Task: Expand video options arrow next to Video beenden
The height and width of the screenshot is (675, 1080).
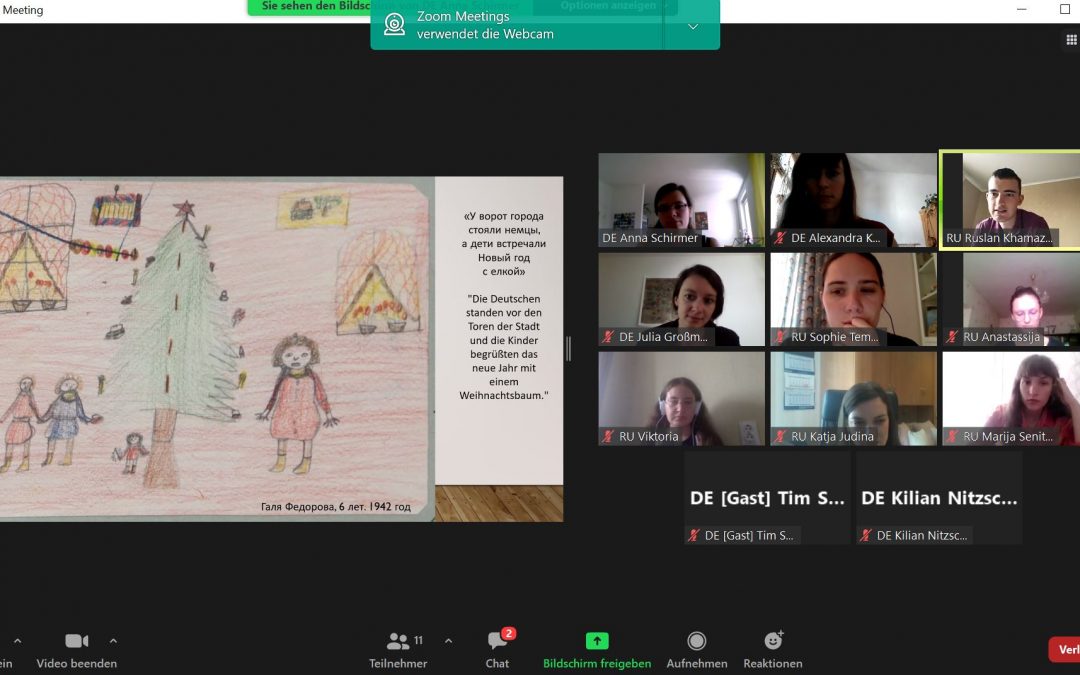Action: click(113, 641)
